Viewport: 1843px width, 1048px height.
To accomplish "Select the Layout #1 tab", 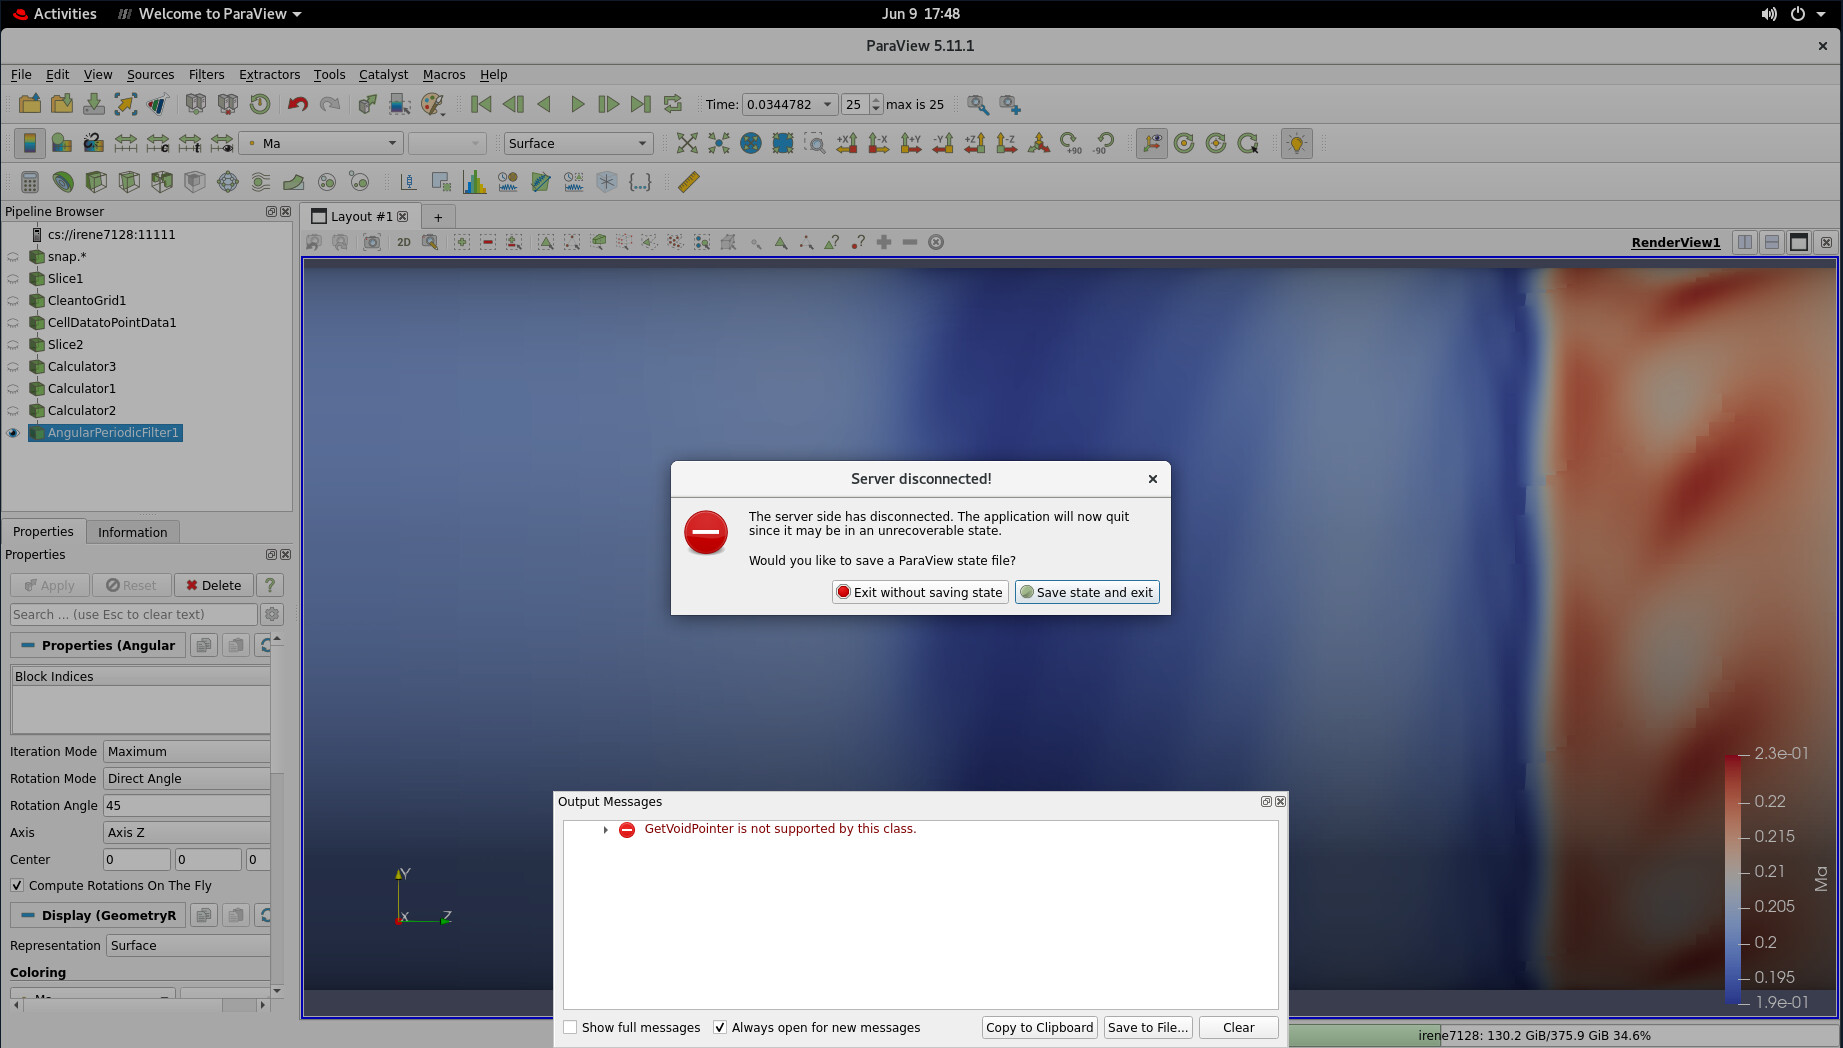I will [361, 217].
